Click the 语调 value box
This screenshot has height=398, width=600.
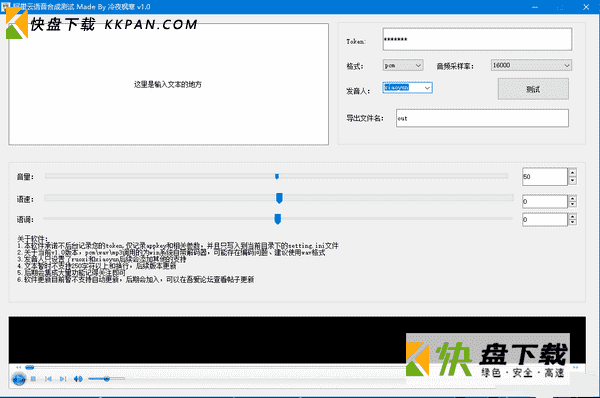coord(545,220)
